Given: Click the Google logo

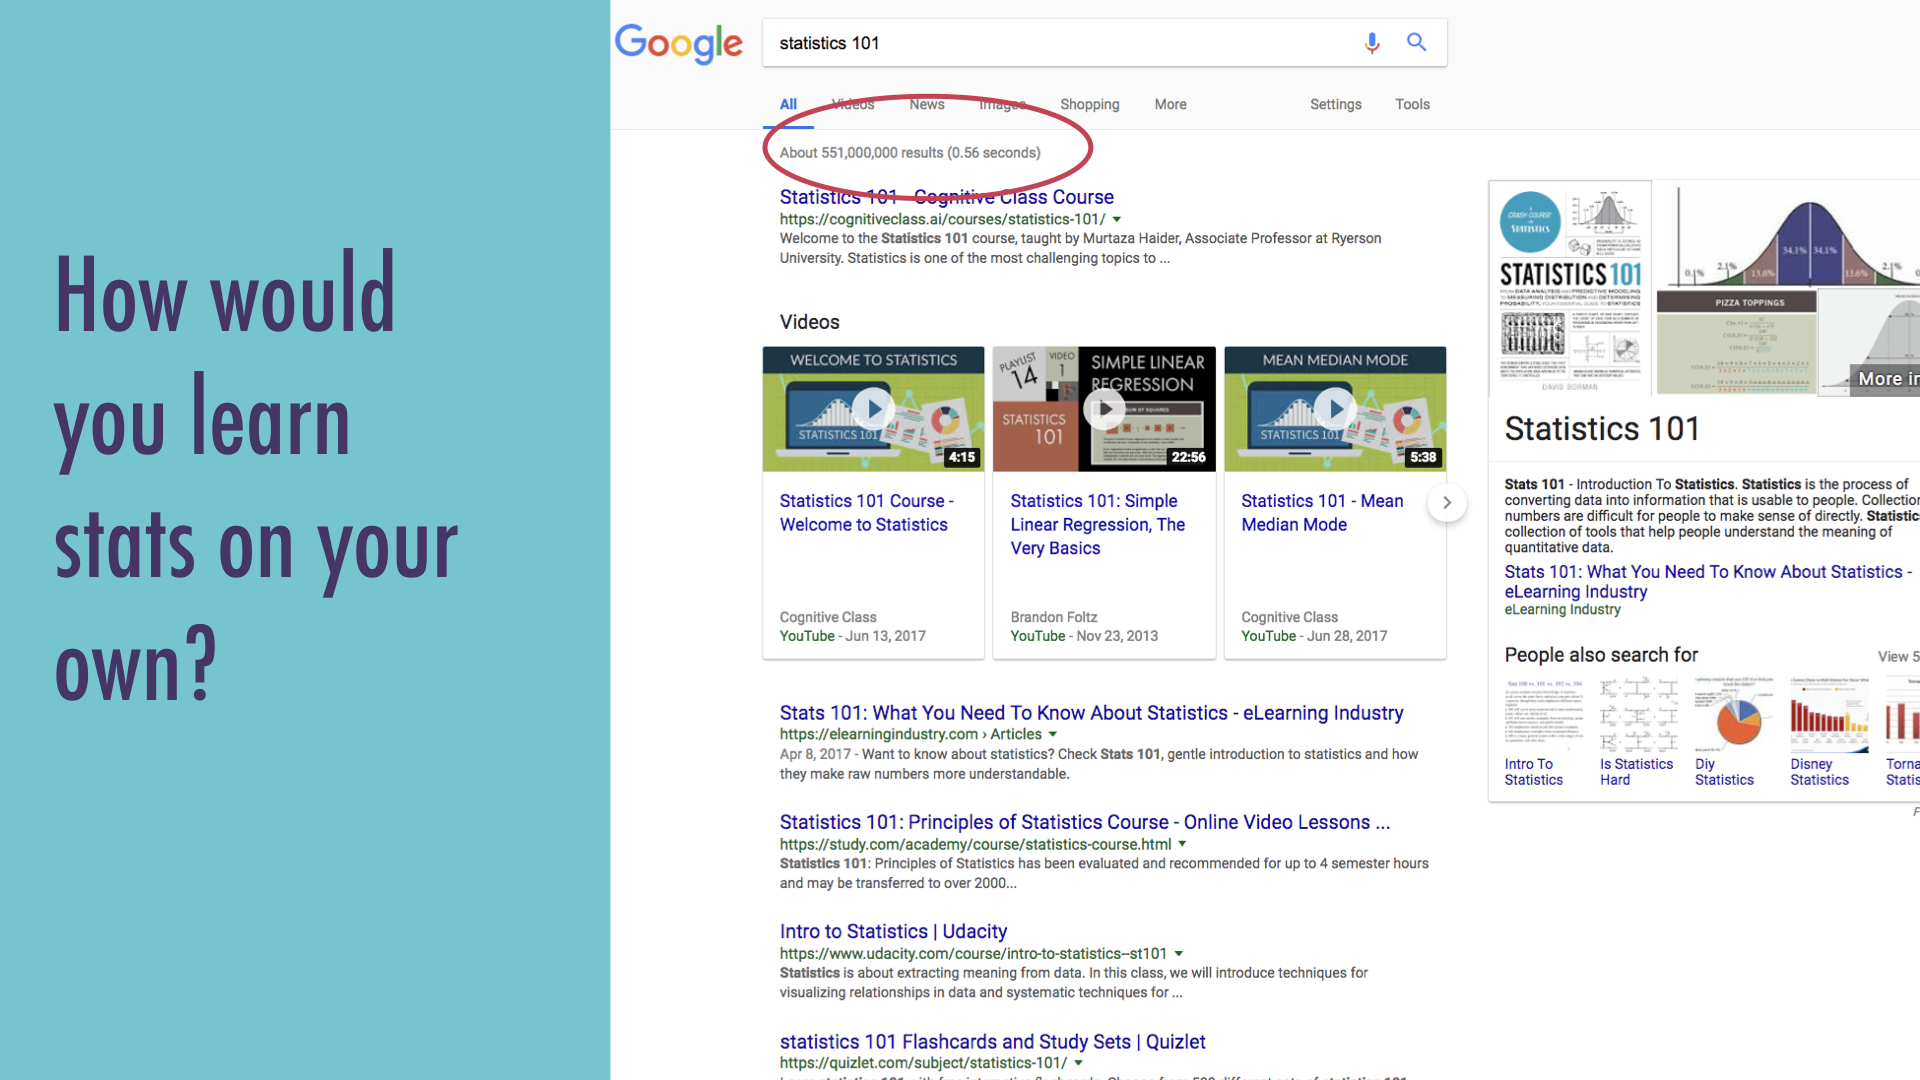Looking at the screenshot, I should coord(679,43).
